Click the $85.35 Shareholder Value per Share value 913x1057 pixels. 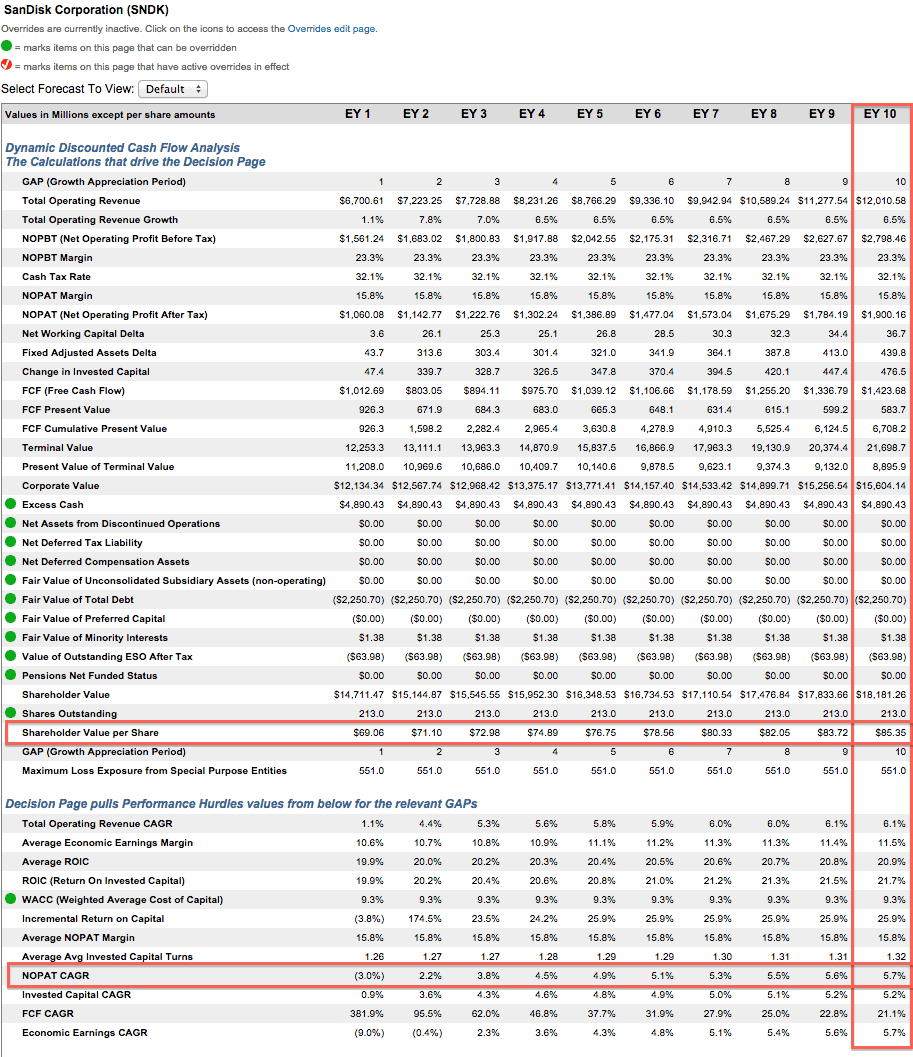click(x=891, y=733)
